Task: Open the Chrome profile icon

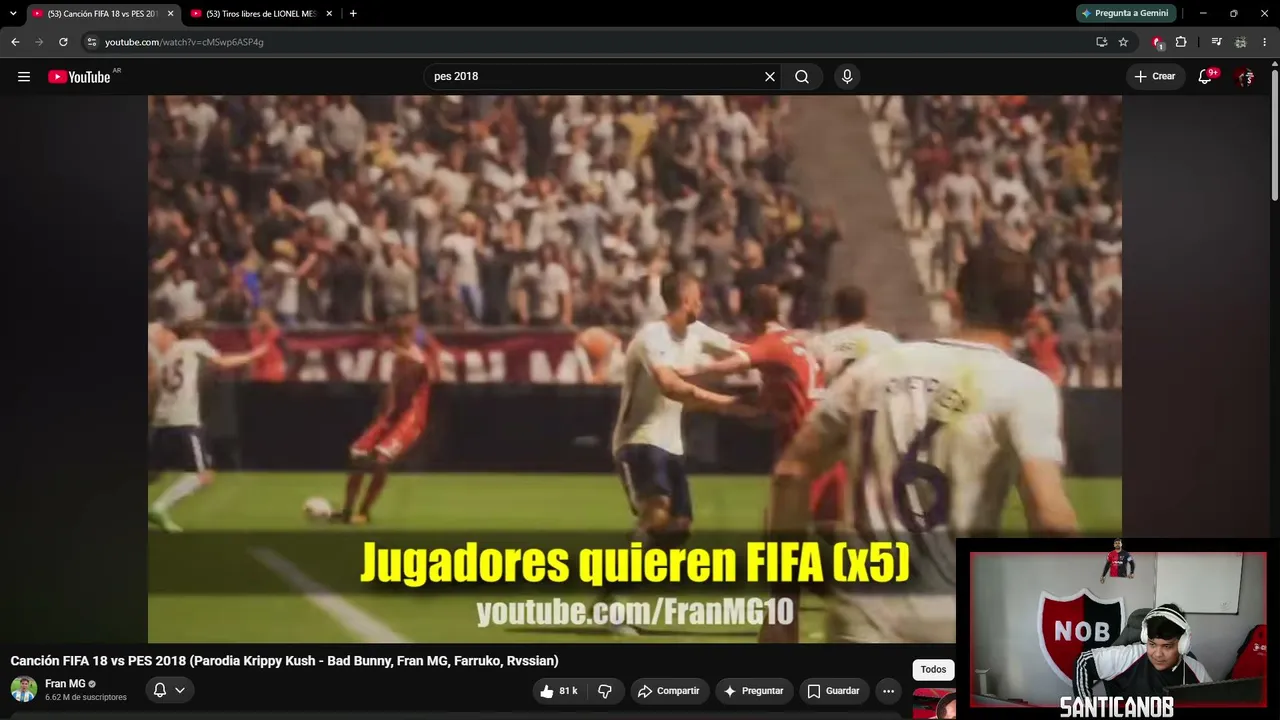Action: (1241, 42)
